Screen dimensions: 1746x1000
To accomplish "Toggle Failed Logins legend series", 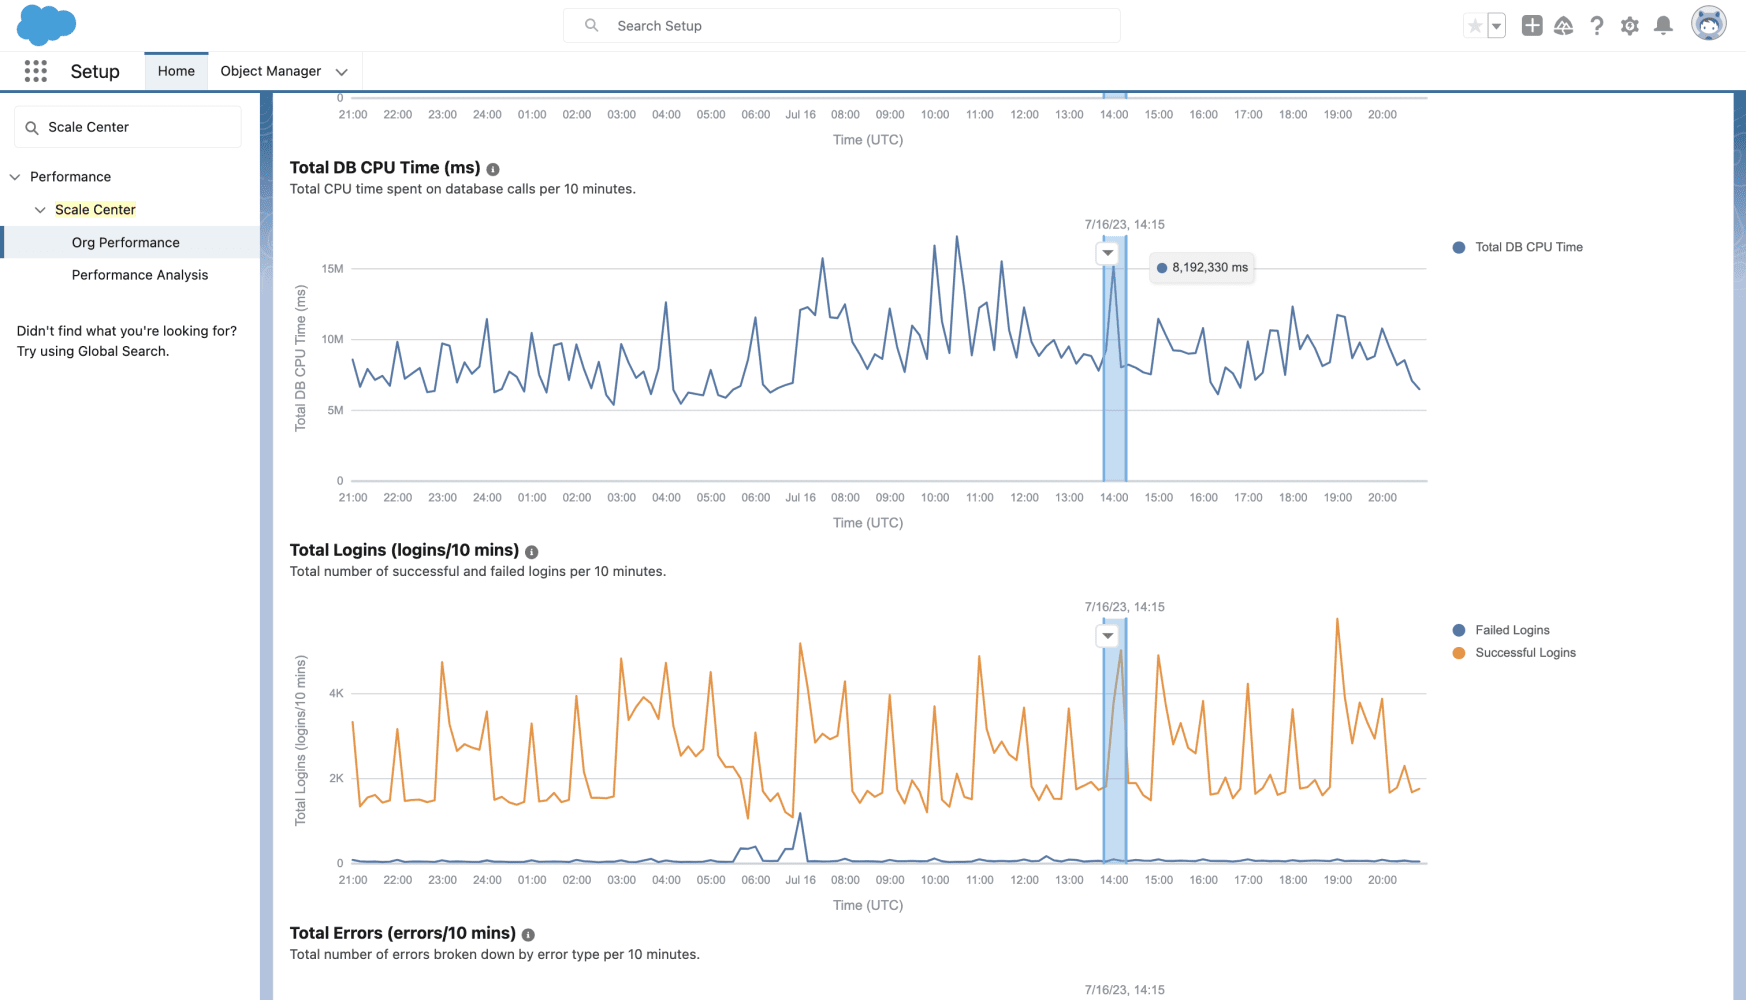I will [x=1501, y=630].
